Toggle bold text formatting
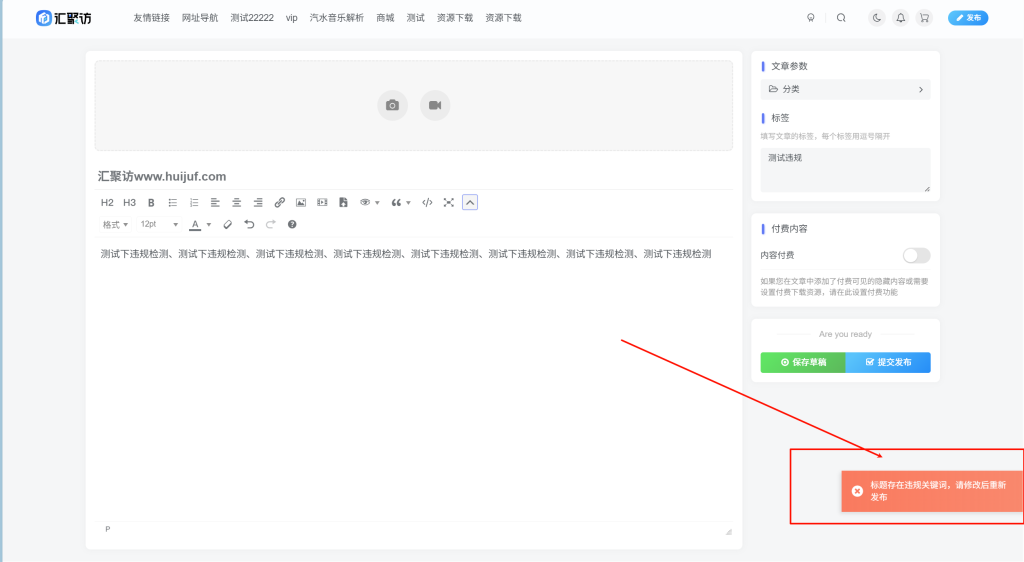 coord(151,203)
